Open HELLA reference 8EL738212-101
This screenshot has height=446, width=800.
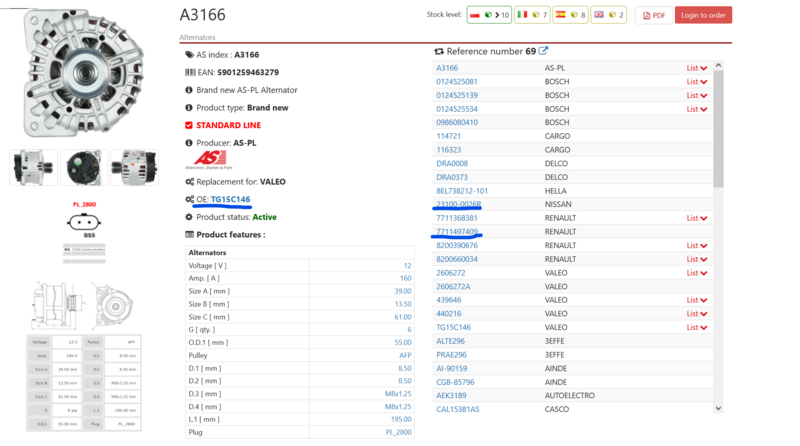tap(462, 191)
